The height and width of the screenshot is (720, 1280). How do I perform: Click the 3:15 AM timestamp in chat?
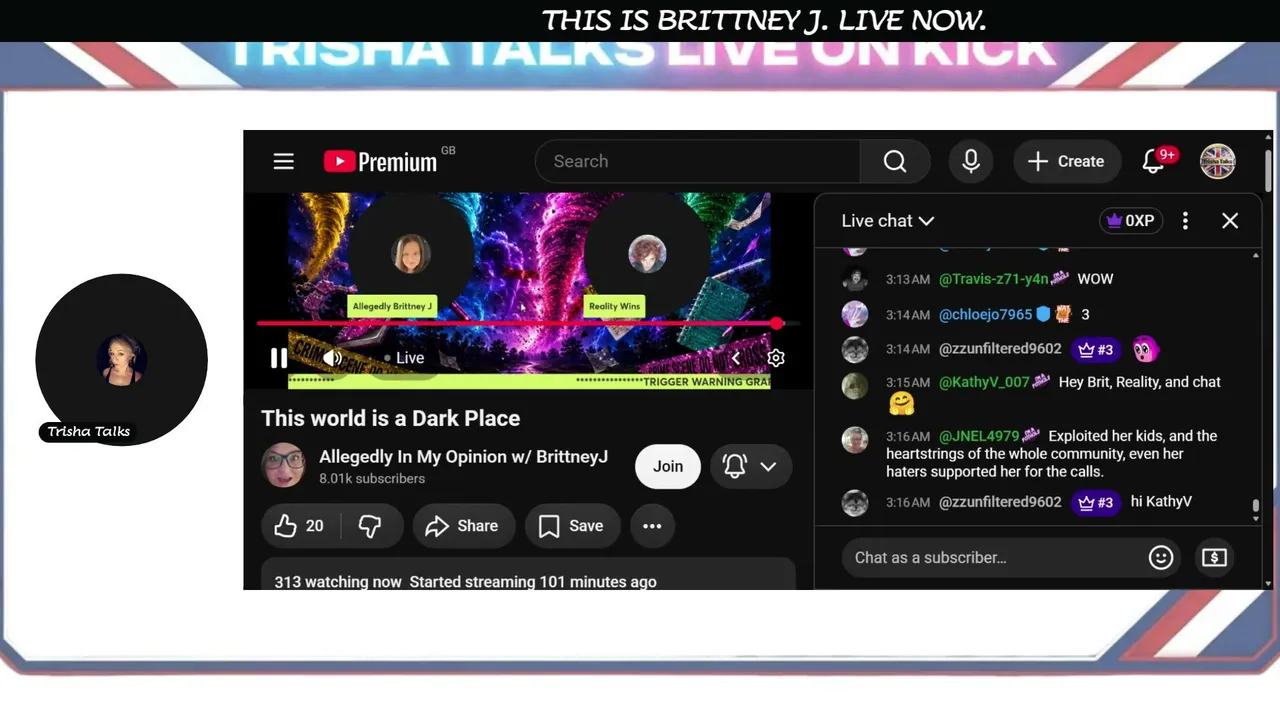tap(908, 383)
